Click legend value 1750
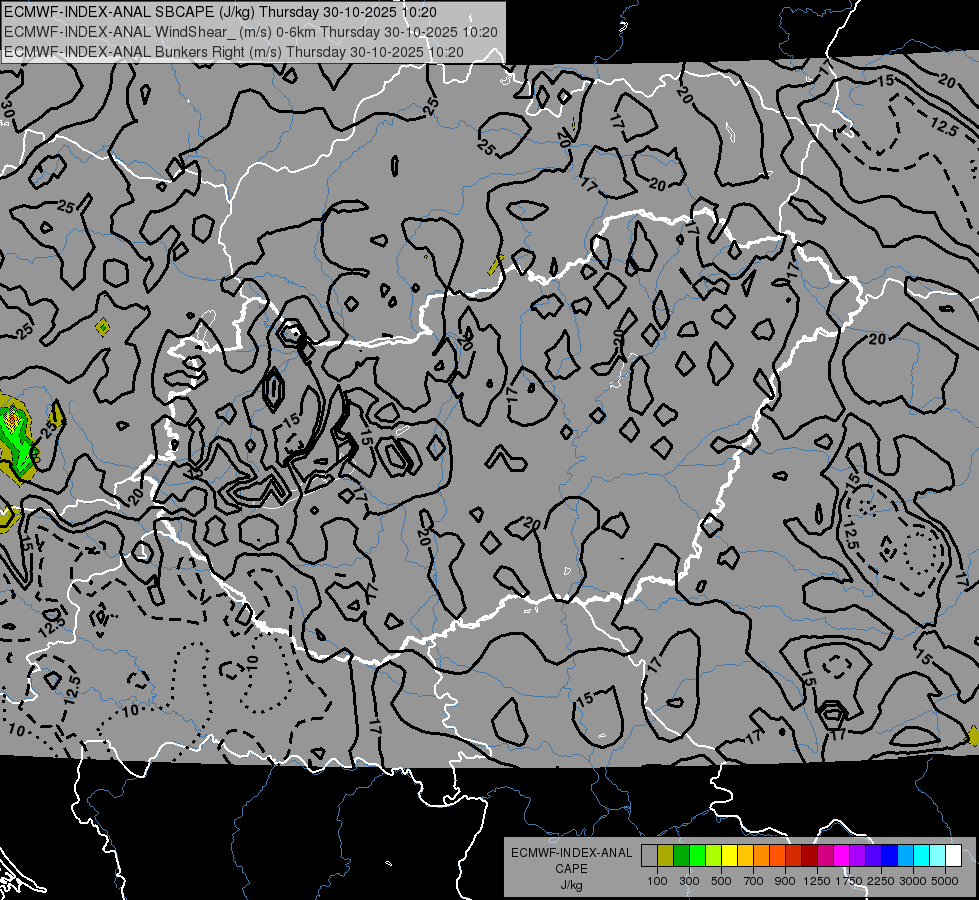The height and width of the screenshot is (900, 979). pos(849,881)
